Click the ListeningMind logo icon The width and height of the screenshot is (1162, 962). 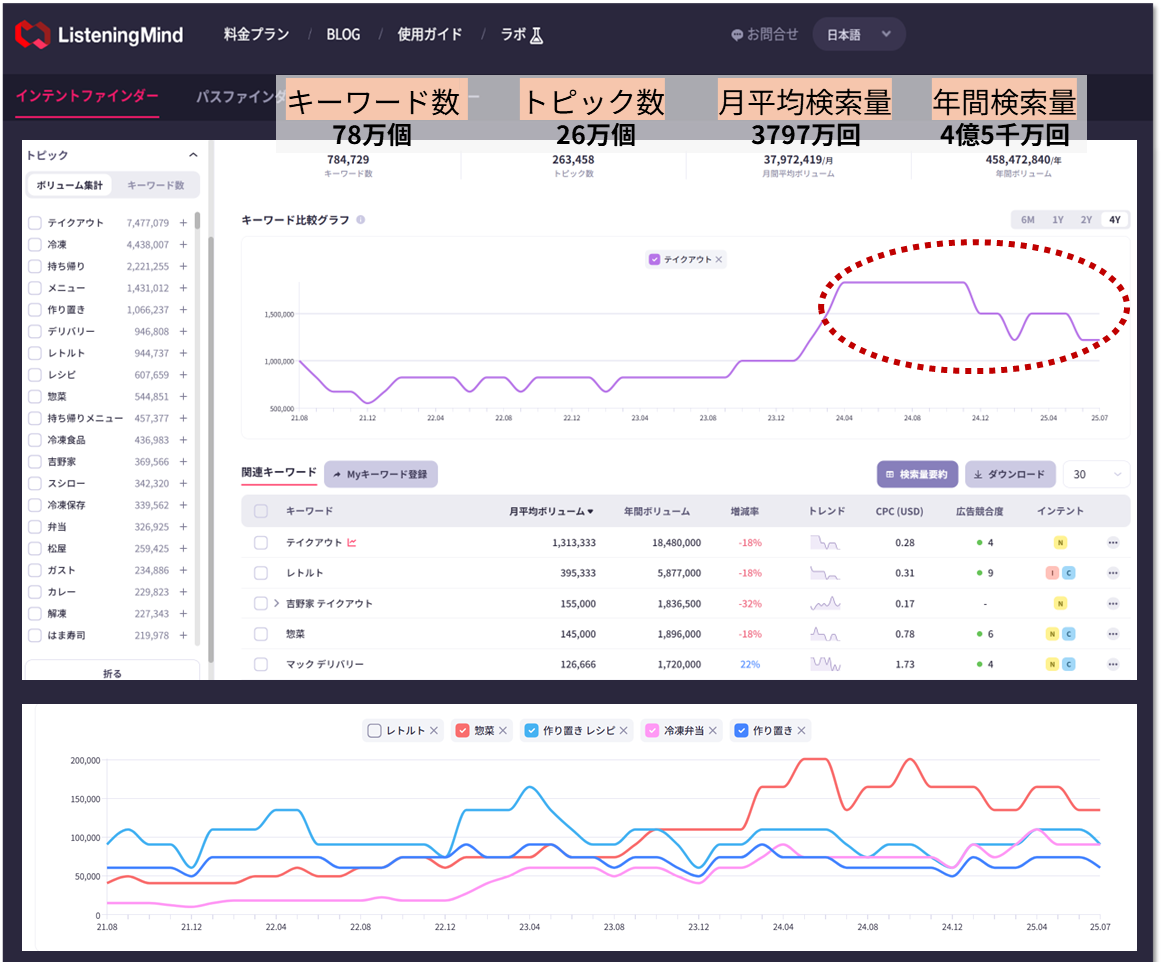(x=33, y=34)
